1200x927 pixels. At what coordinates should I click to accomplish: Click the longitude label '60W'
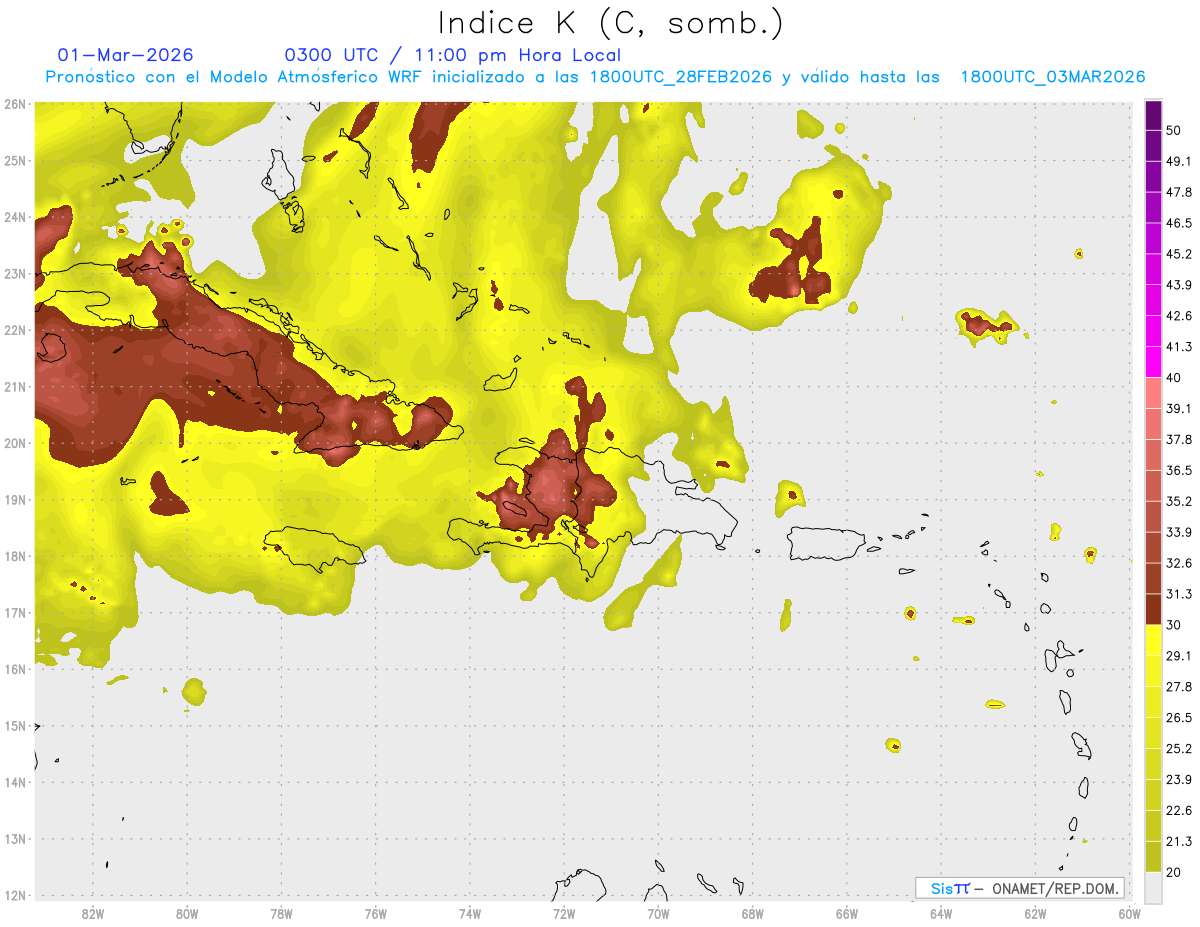(x=1129, y=914)
